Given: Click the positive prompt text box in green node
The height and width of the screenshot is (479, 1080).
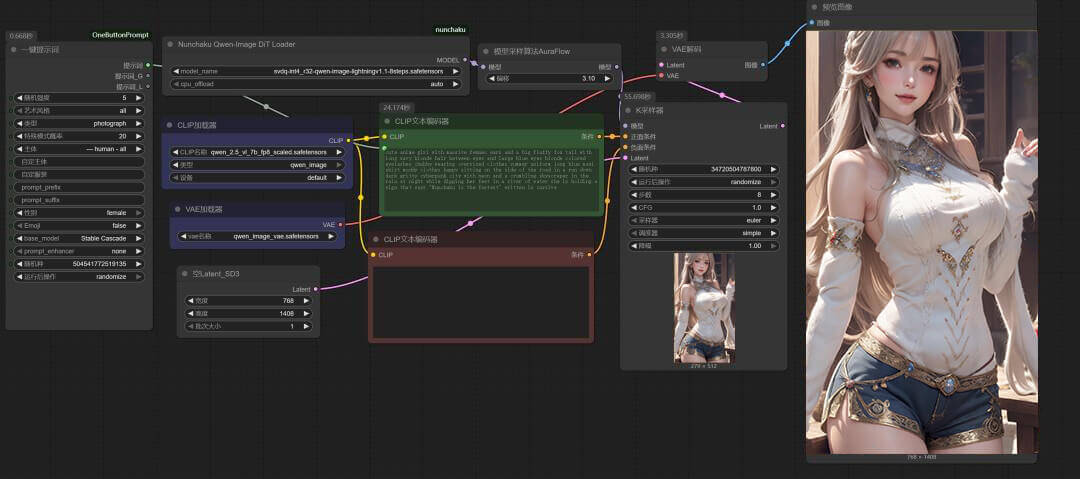Looking at the screenshot, I should click(491, 179).
